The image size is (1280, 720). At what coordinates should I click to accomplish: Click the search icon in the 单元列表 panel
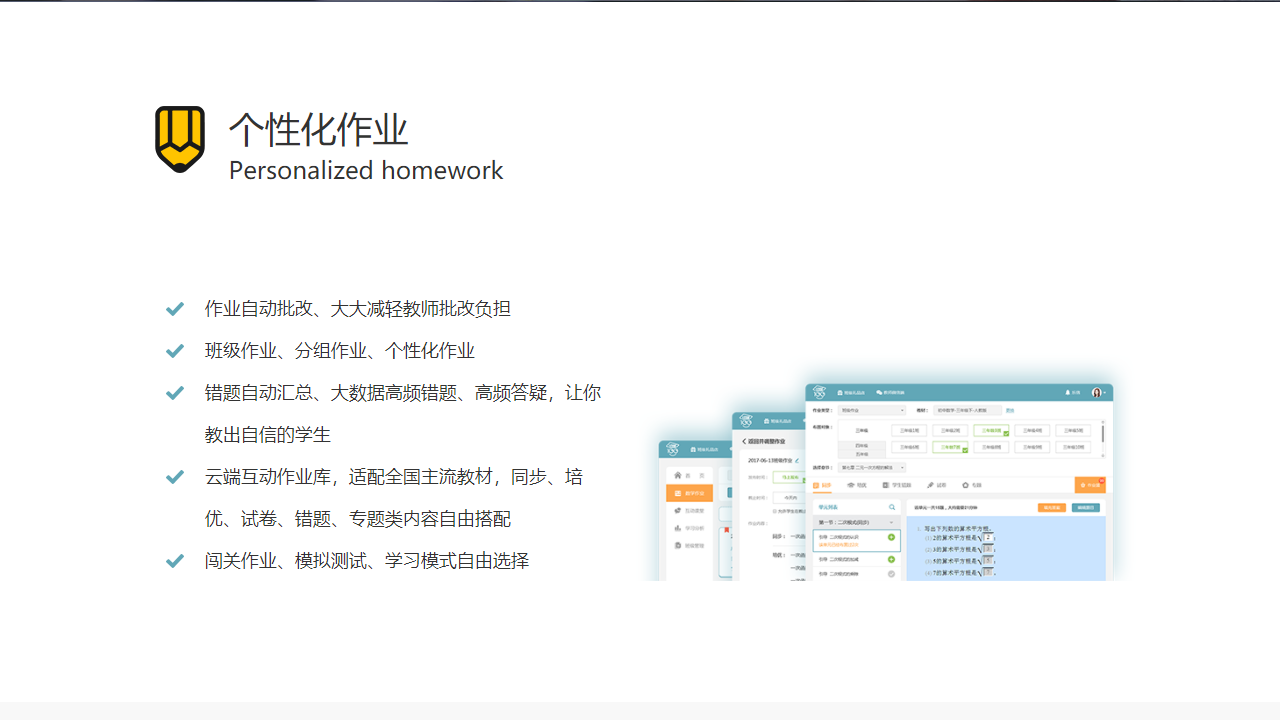[893, 508]
